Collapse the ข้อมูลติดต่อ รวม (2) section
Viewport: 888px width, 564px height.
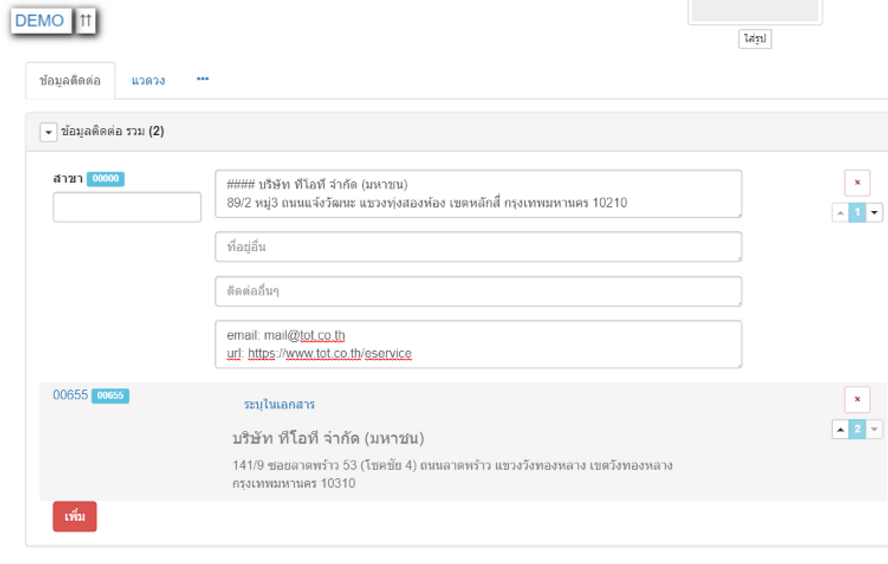48,132
